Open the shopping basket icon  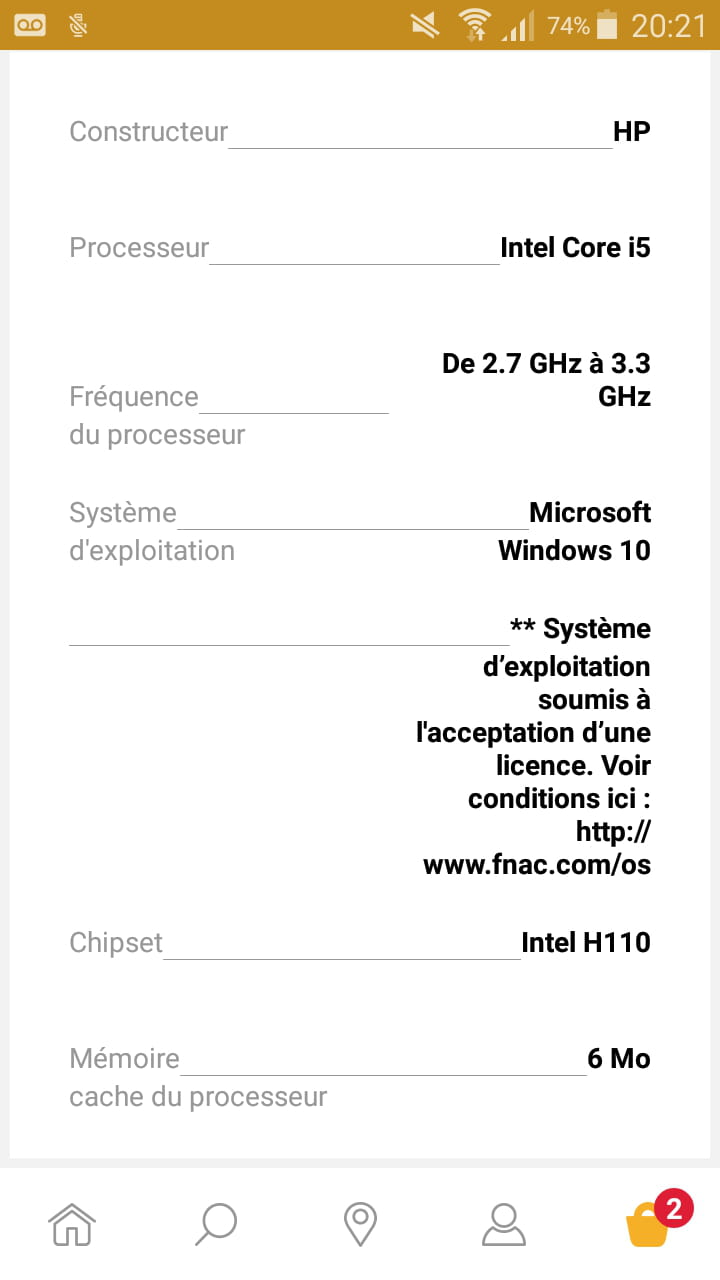646,1226
